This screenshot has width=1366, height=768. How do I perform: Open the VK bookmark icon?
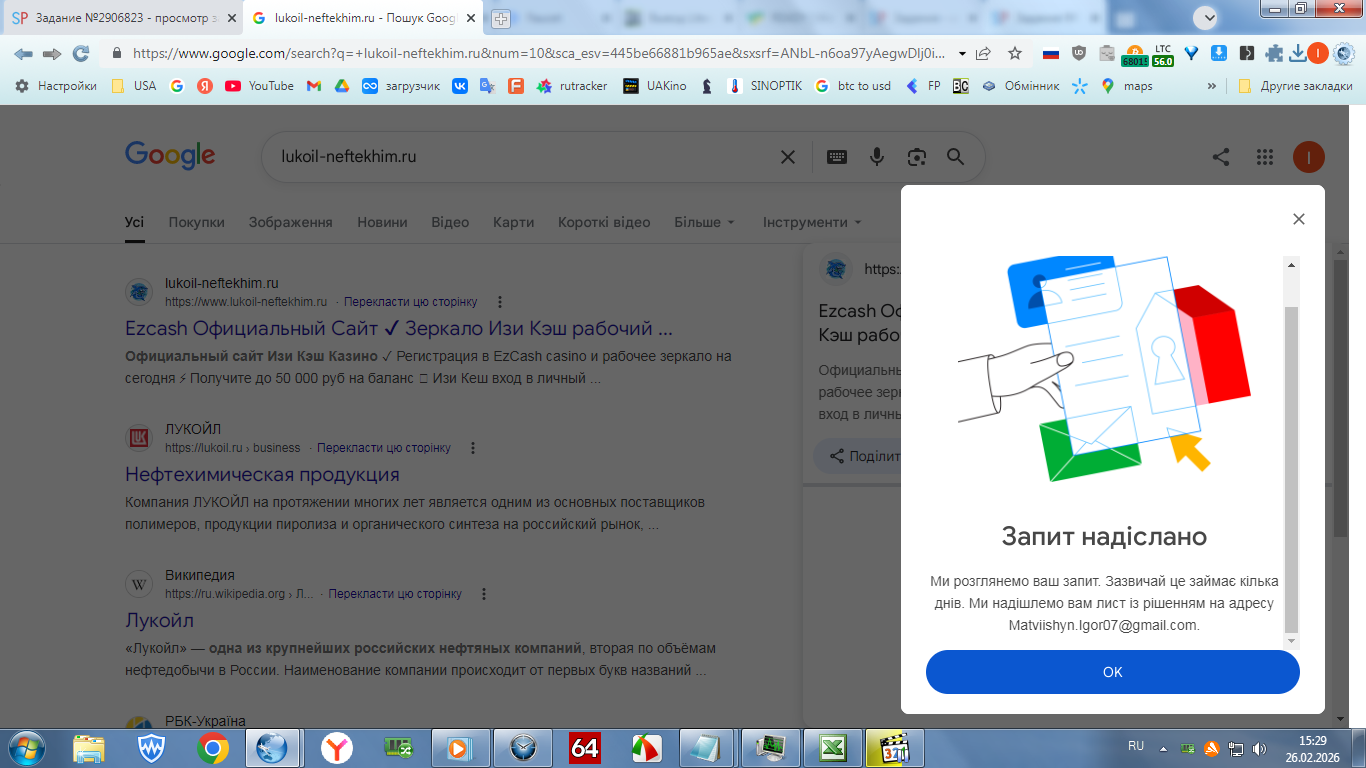(460, 86)
